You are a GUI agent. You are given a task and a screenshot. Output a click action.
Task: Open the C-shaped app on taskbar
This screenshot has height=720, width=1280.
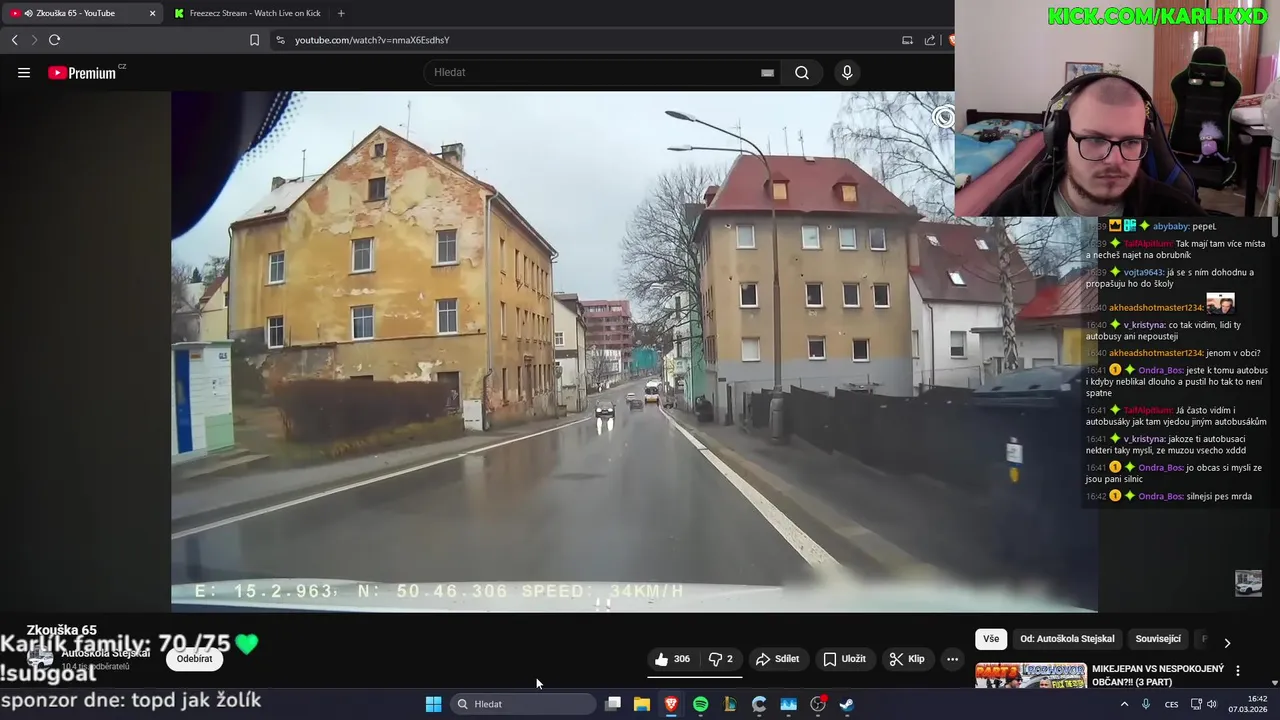[x=759, y=704]
